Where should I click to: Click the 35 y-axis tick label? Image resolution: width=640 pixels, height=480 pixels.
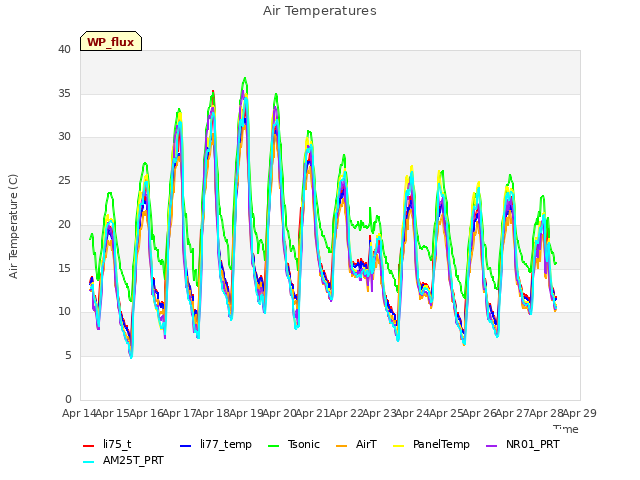tap(64, 93)
